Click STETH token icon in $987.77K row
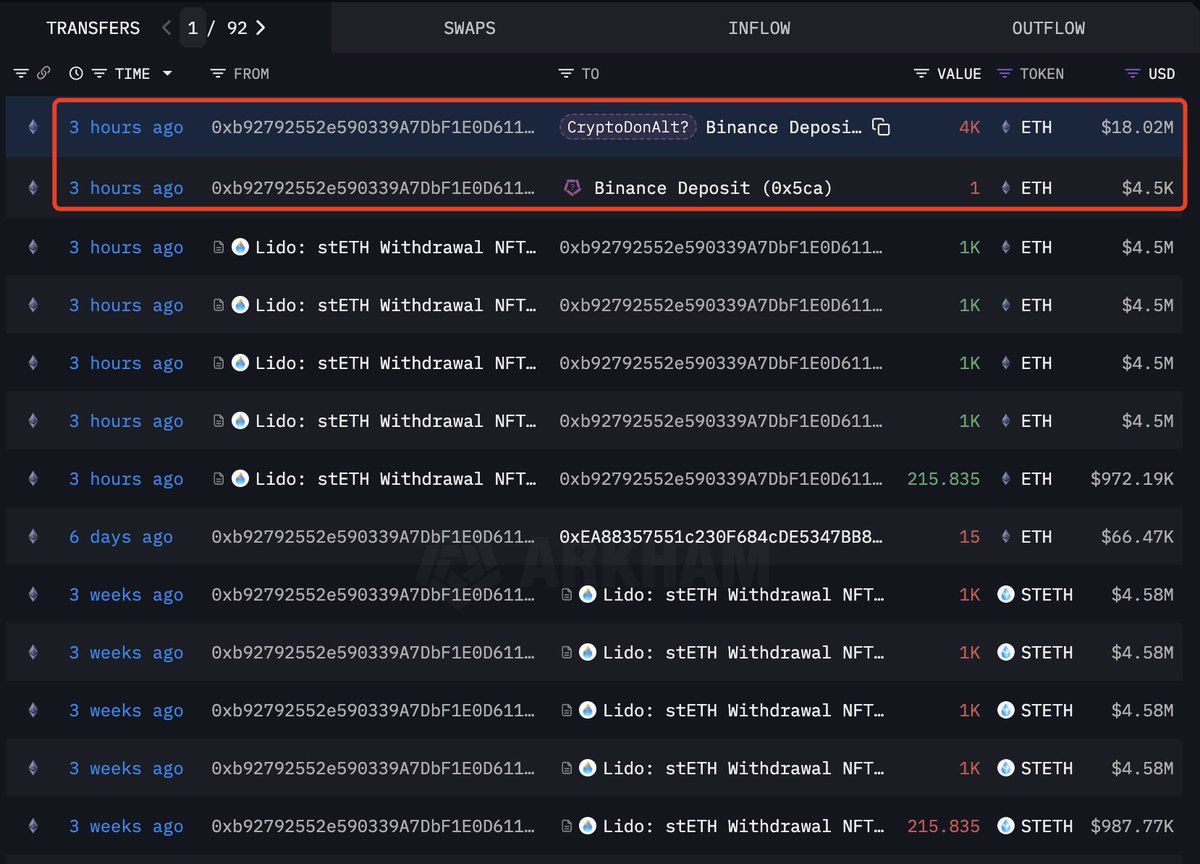 tap(1006, 826)
